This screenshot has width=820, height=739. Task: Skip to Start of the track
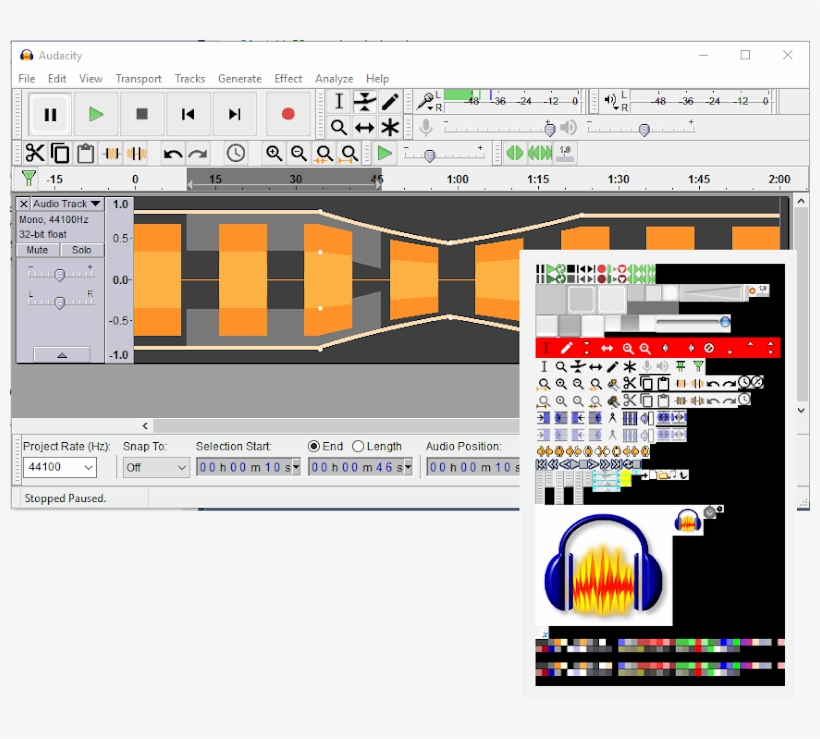click(188, 114)
